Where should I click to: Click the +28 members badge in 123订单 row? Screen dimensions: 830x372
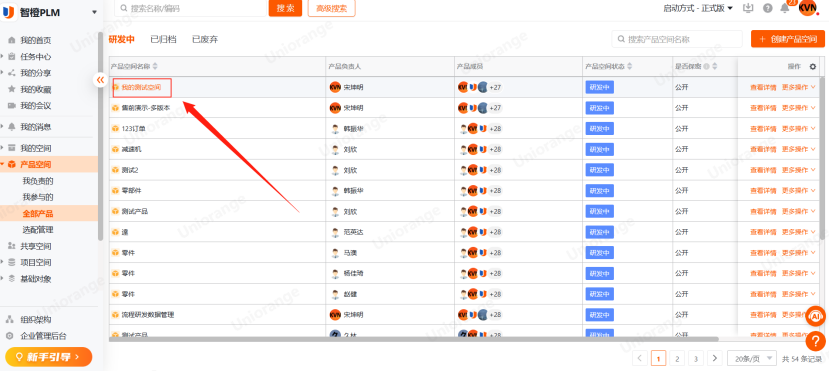[495, 129]
